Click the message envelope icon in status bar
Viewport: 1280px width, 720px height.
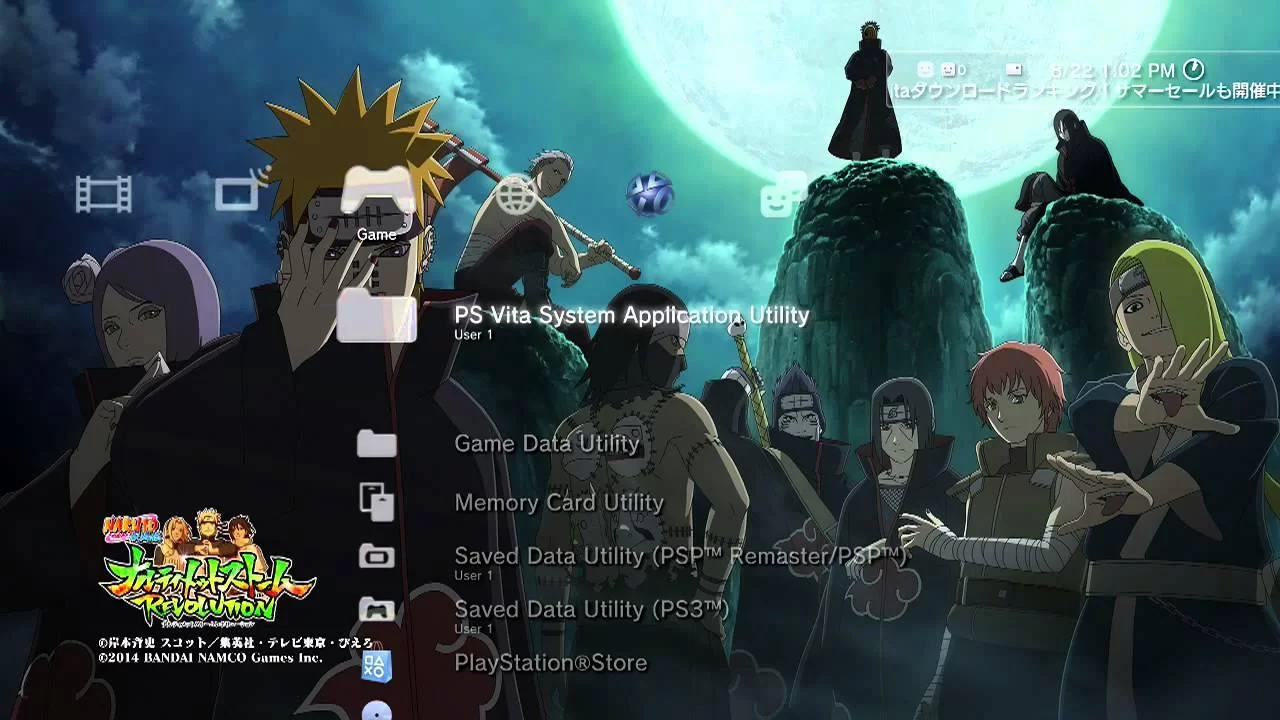[x=1014, y=69]
